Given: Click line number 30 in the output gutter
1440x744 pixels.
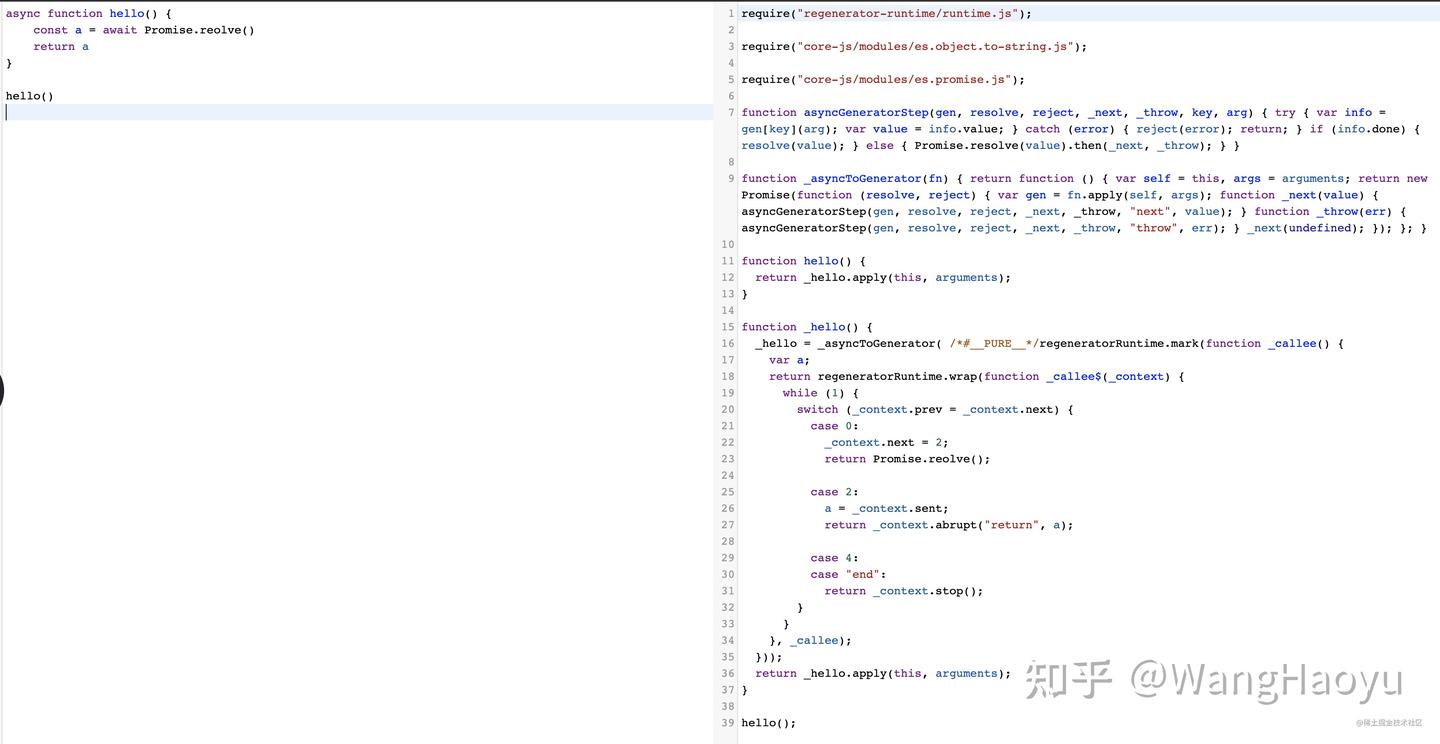Looking at the screenshot, I should click(x=727, y=575).
